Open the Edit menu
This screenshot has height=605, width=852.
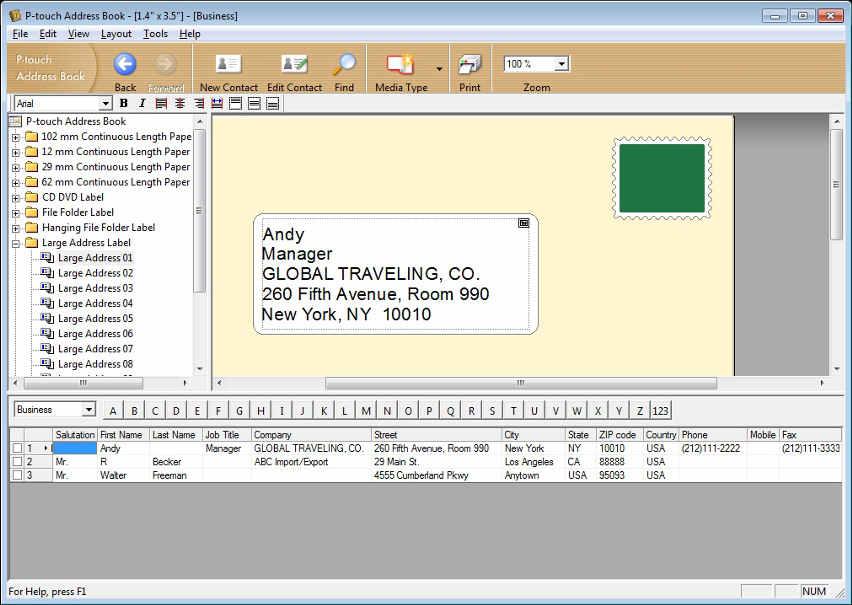(48, 34)
